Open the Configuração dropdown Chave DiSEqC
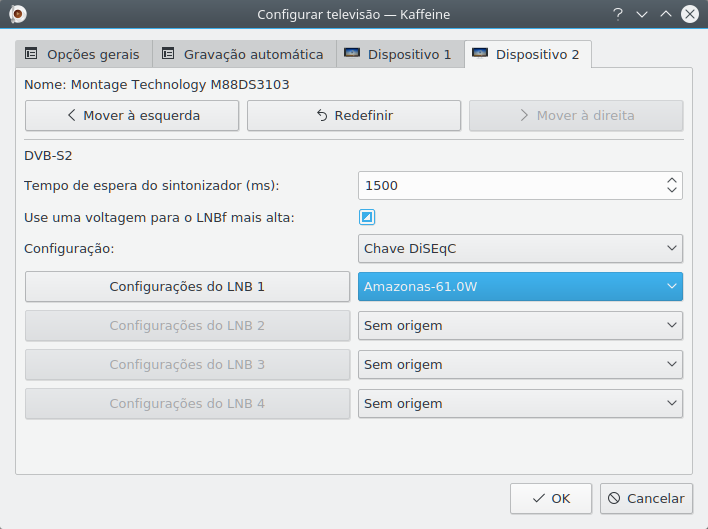 click(520, 248)
